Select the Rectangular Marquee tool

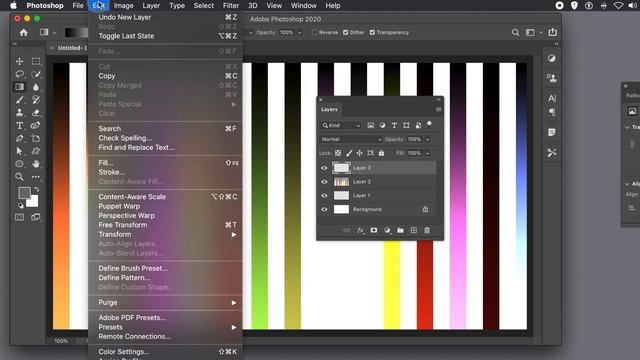click(x=36, y=61)
